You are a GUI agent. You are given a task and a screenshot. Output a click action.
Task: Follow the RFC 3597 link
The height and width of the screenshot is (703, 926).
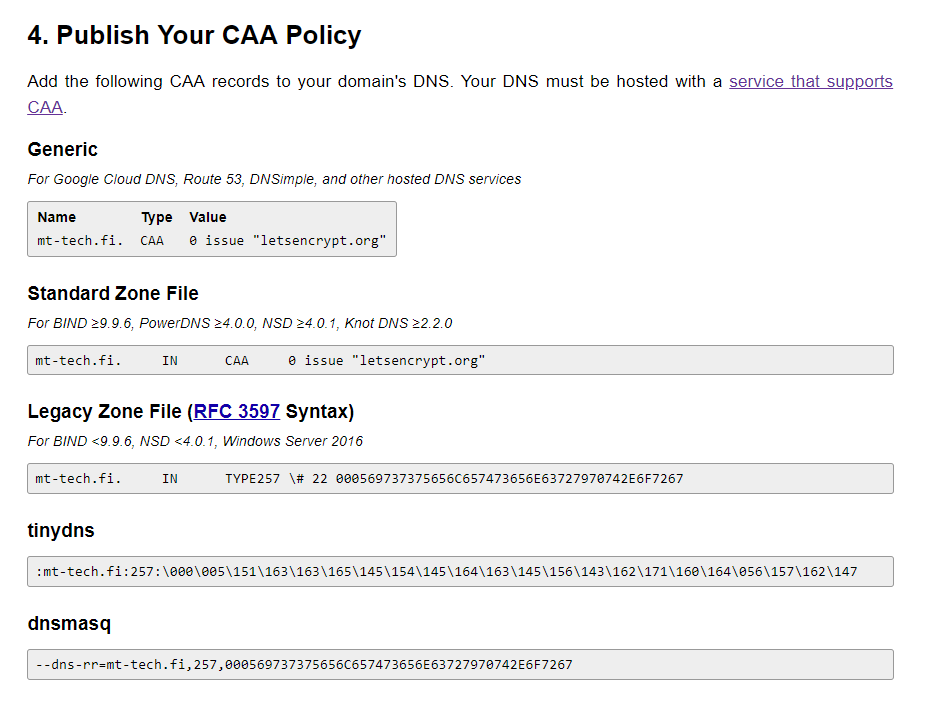tap(237, 412)
